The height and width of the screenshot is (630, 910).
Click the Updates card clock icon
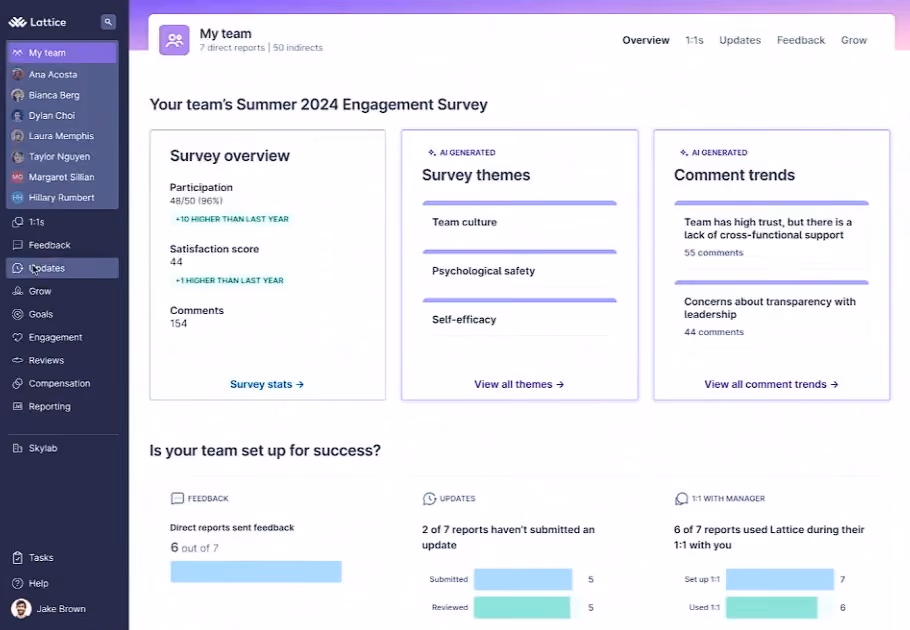coord(429,498)
